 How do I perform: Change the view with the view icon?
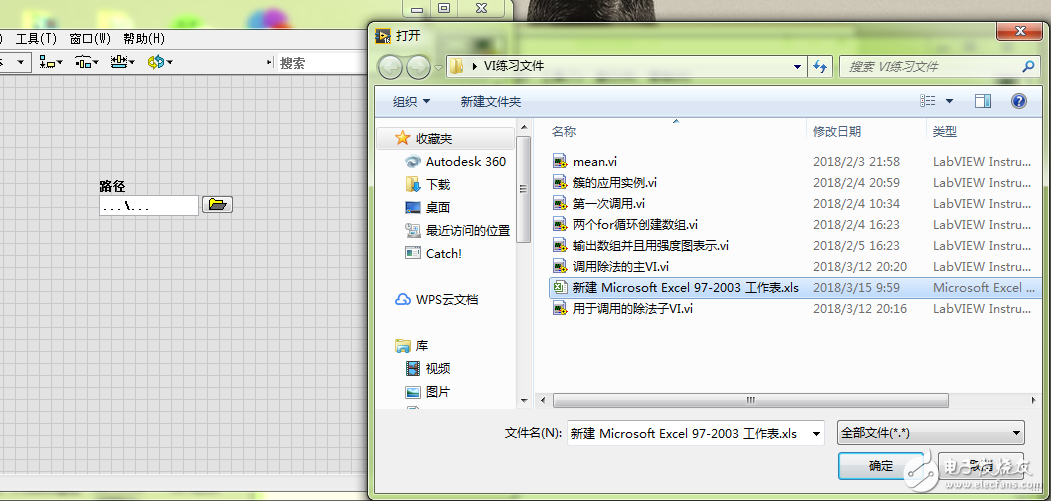click(x=928, y=101)
